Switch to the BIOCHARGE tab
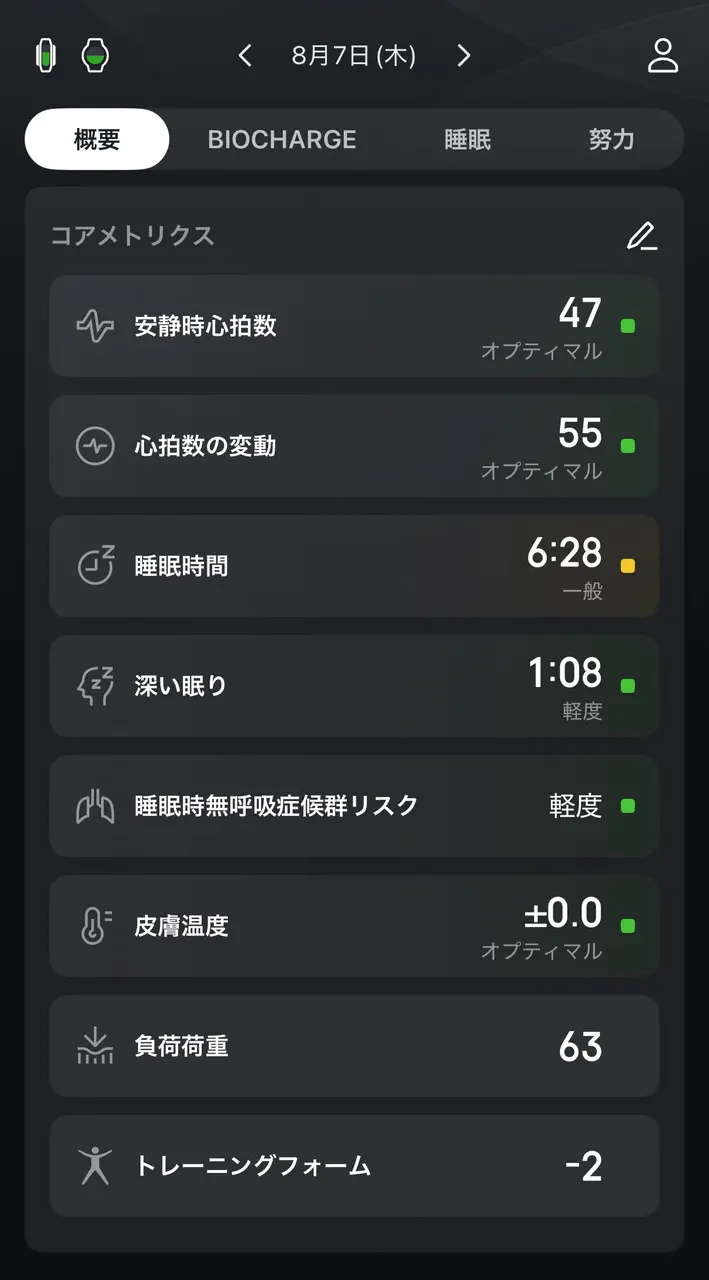The height and width of the screenshot is (1280, 709). pyautogui.click(x=282, y=139)
